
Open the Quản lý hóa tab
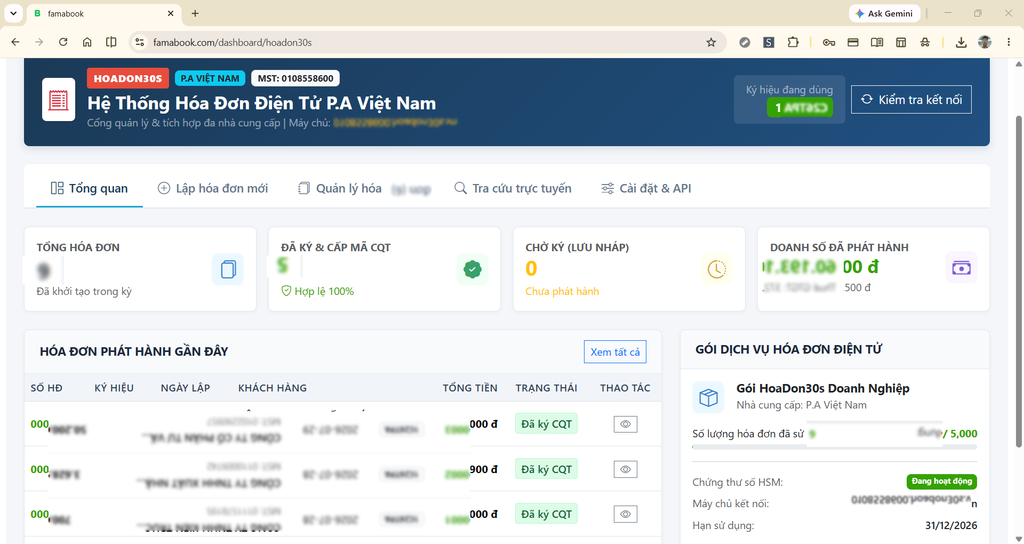click(x=340, y=188)
